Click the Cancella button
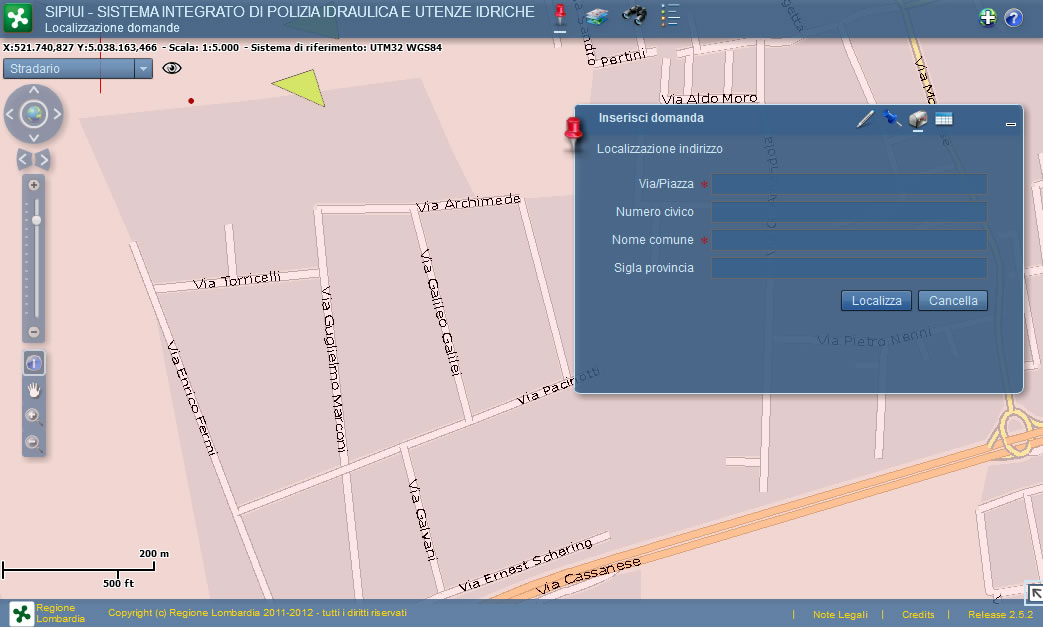The width and height of the screenshot is (1043, 628). pyautogui.click(x=953, y=301)
